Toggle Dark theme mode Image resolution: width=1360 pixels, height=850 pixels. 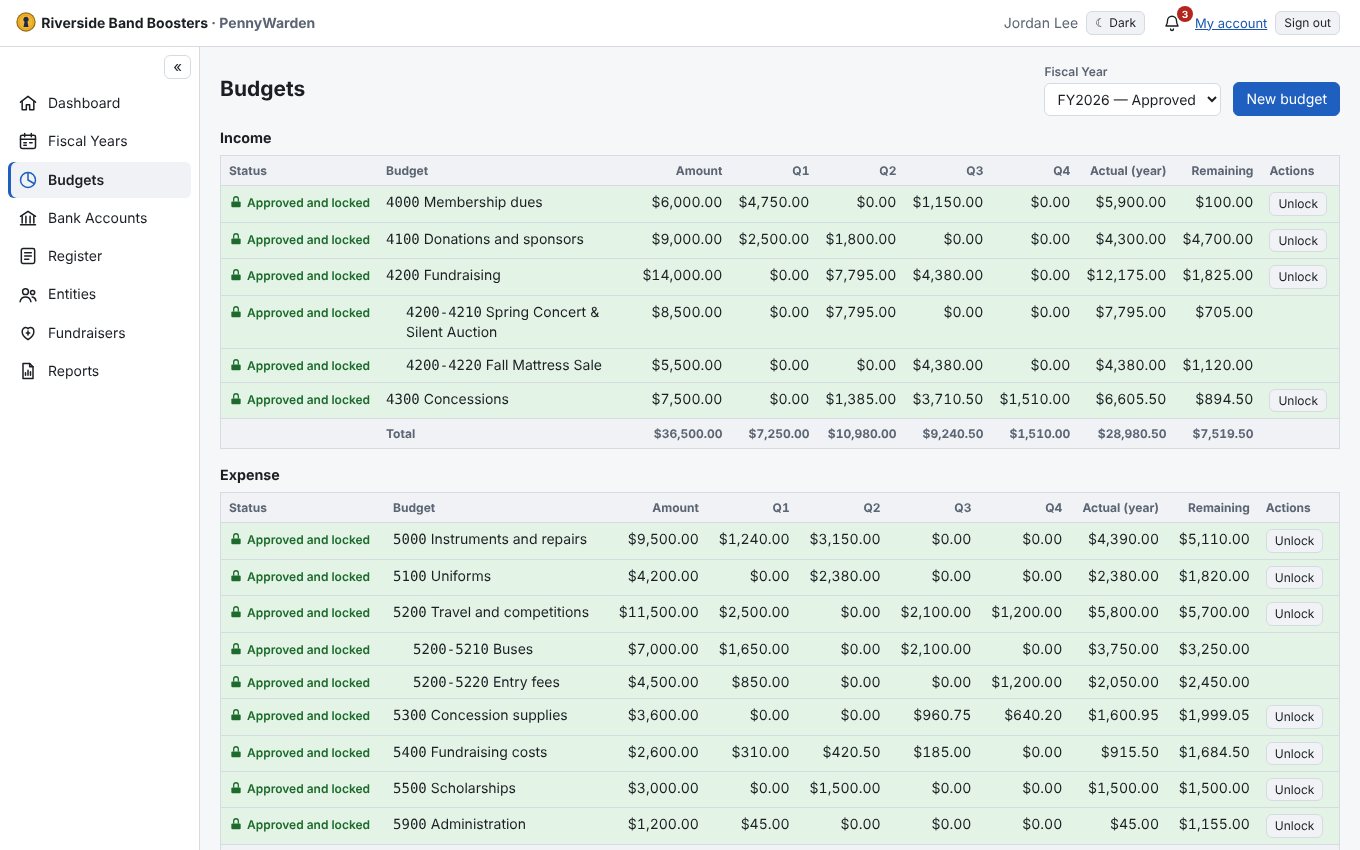(x=1115, y=23)
